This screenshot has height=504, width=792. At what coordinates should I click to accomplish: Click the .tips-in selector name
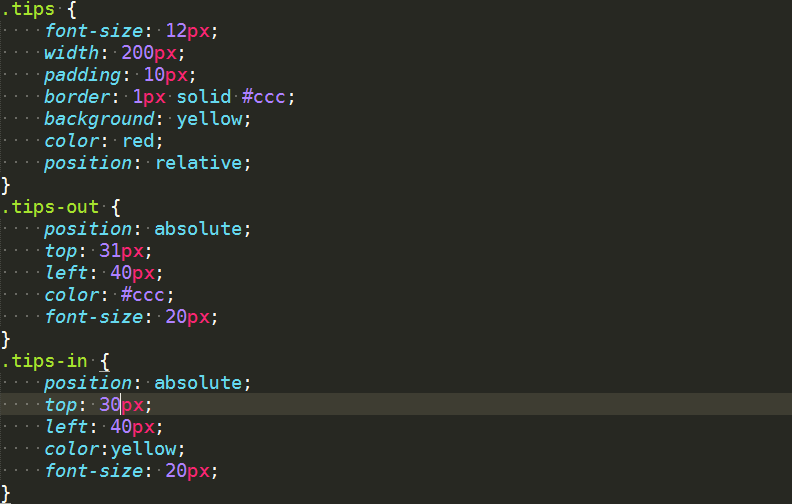[45, 361]
